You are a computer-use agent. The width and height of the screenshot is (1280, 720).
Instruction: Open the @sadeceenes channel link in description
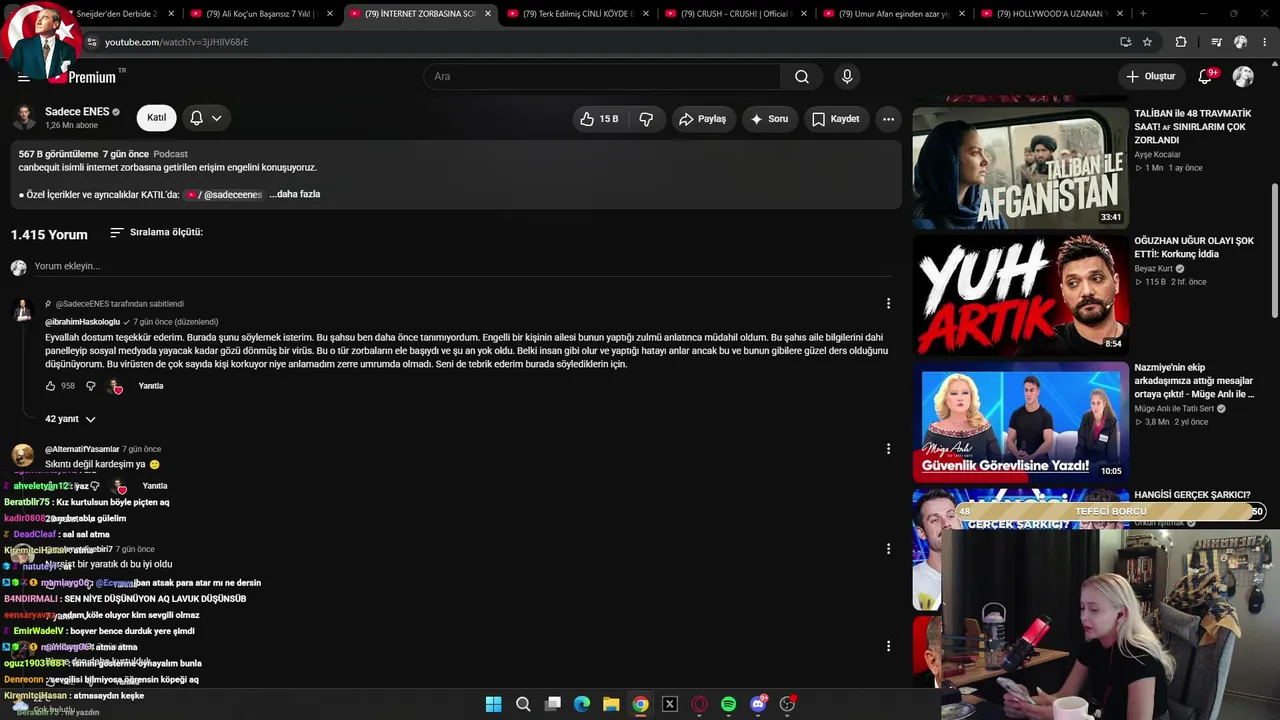pos(225,195)
